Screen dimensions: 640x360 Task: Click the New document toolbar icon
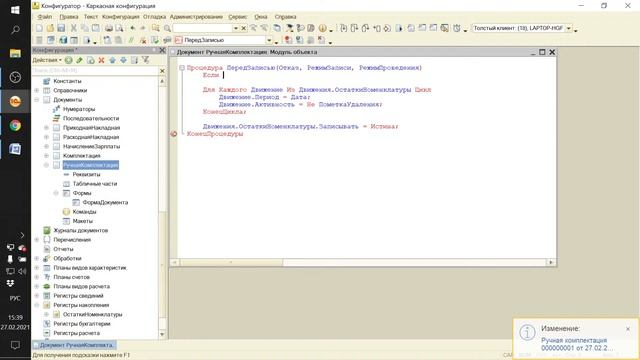pyautogui.click(x=39, y=28)
